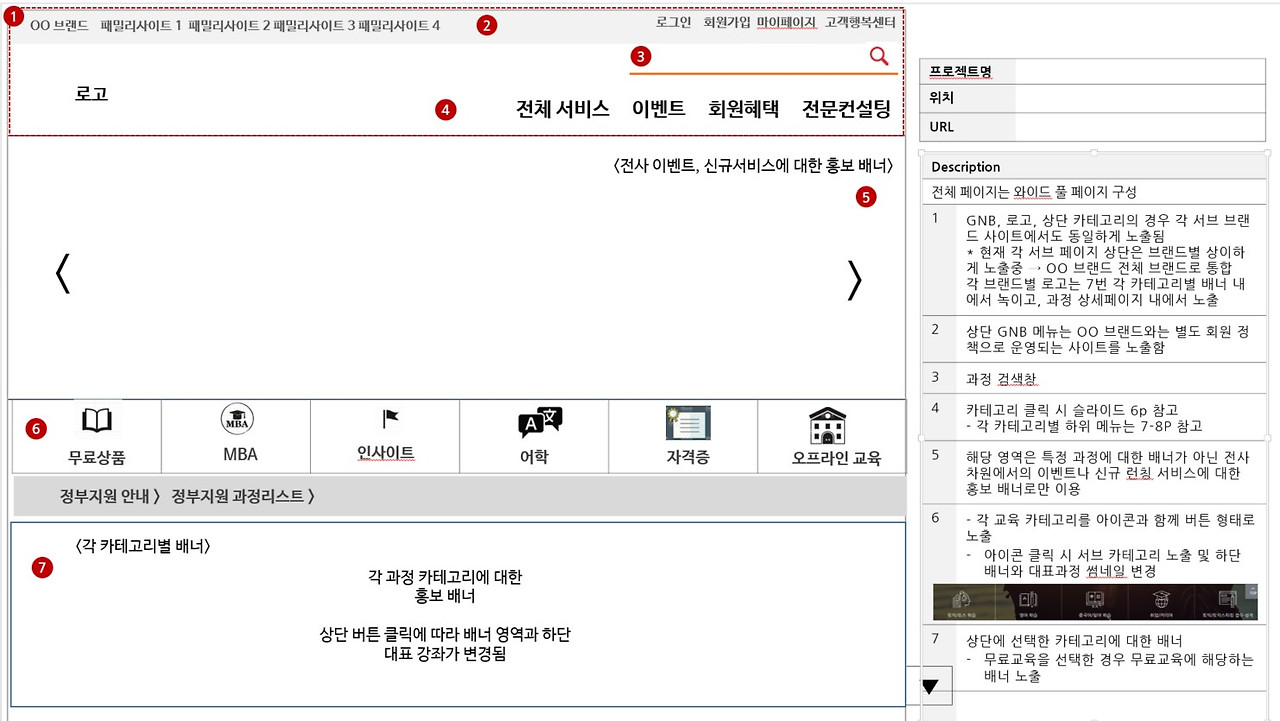Viewport: 1280px width, 721px height.
Task: Open the 전체 서비스 menu
Action: click(x=563, y=109)
